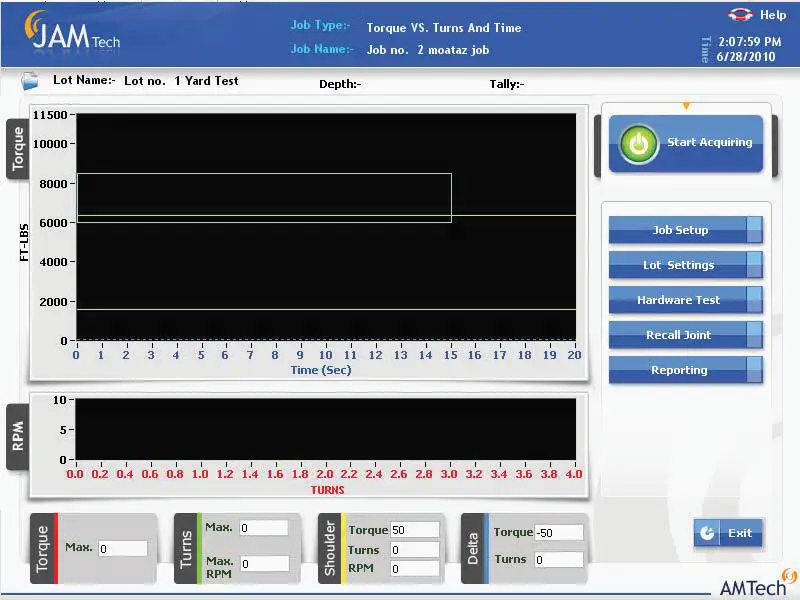Viewport: 800px width, 600px height.
Task: Click the 11500 torque axis value
Action: (50, 115)
